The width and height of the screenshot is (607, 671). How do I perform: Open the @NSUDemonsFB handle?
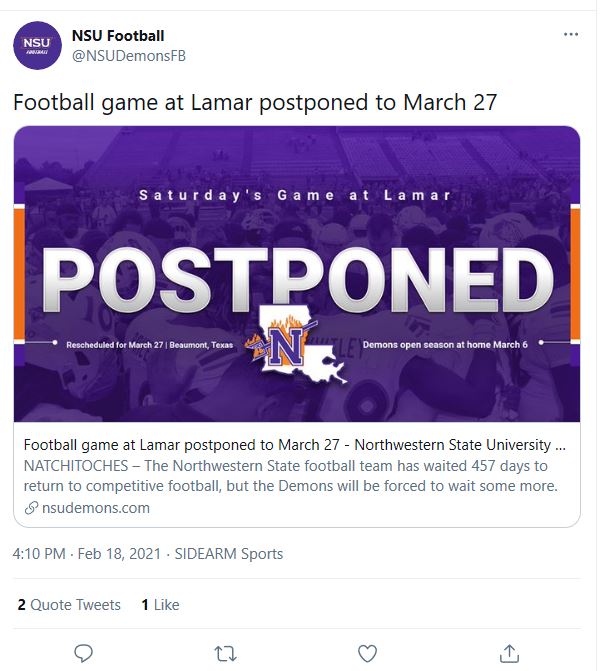128,56
